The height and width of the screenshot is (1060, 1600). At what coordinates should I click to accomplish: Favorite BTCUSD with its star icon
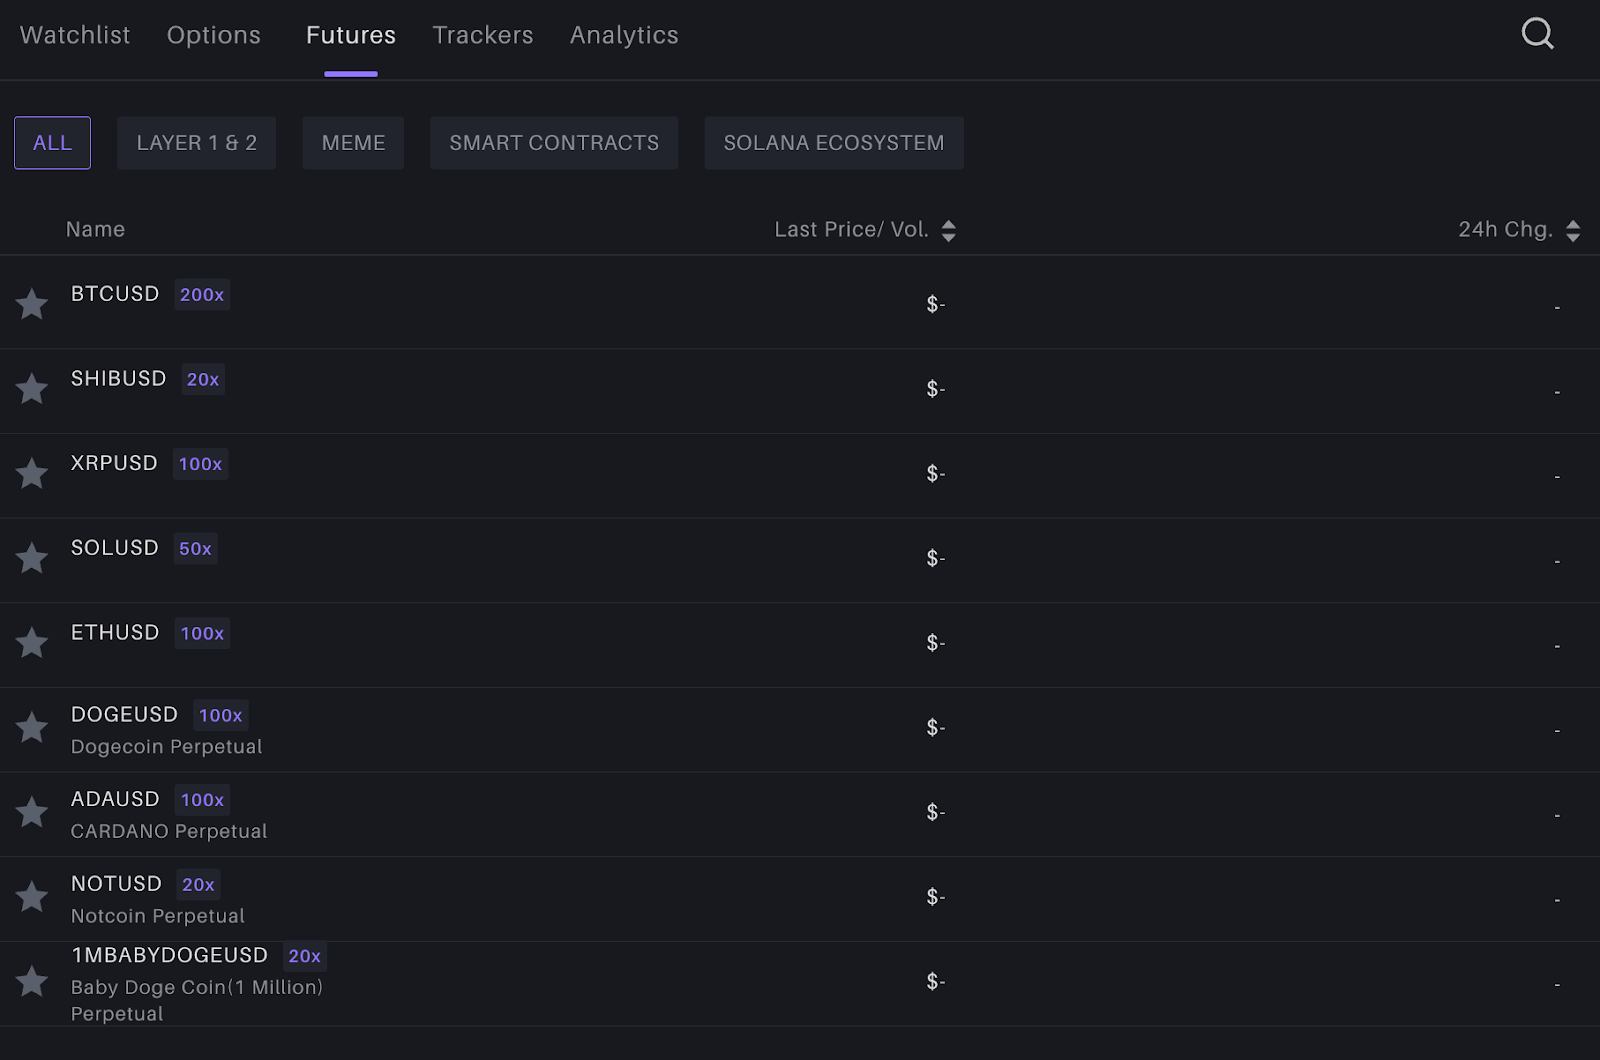32,304
